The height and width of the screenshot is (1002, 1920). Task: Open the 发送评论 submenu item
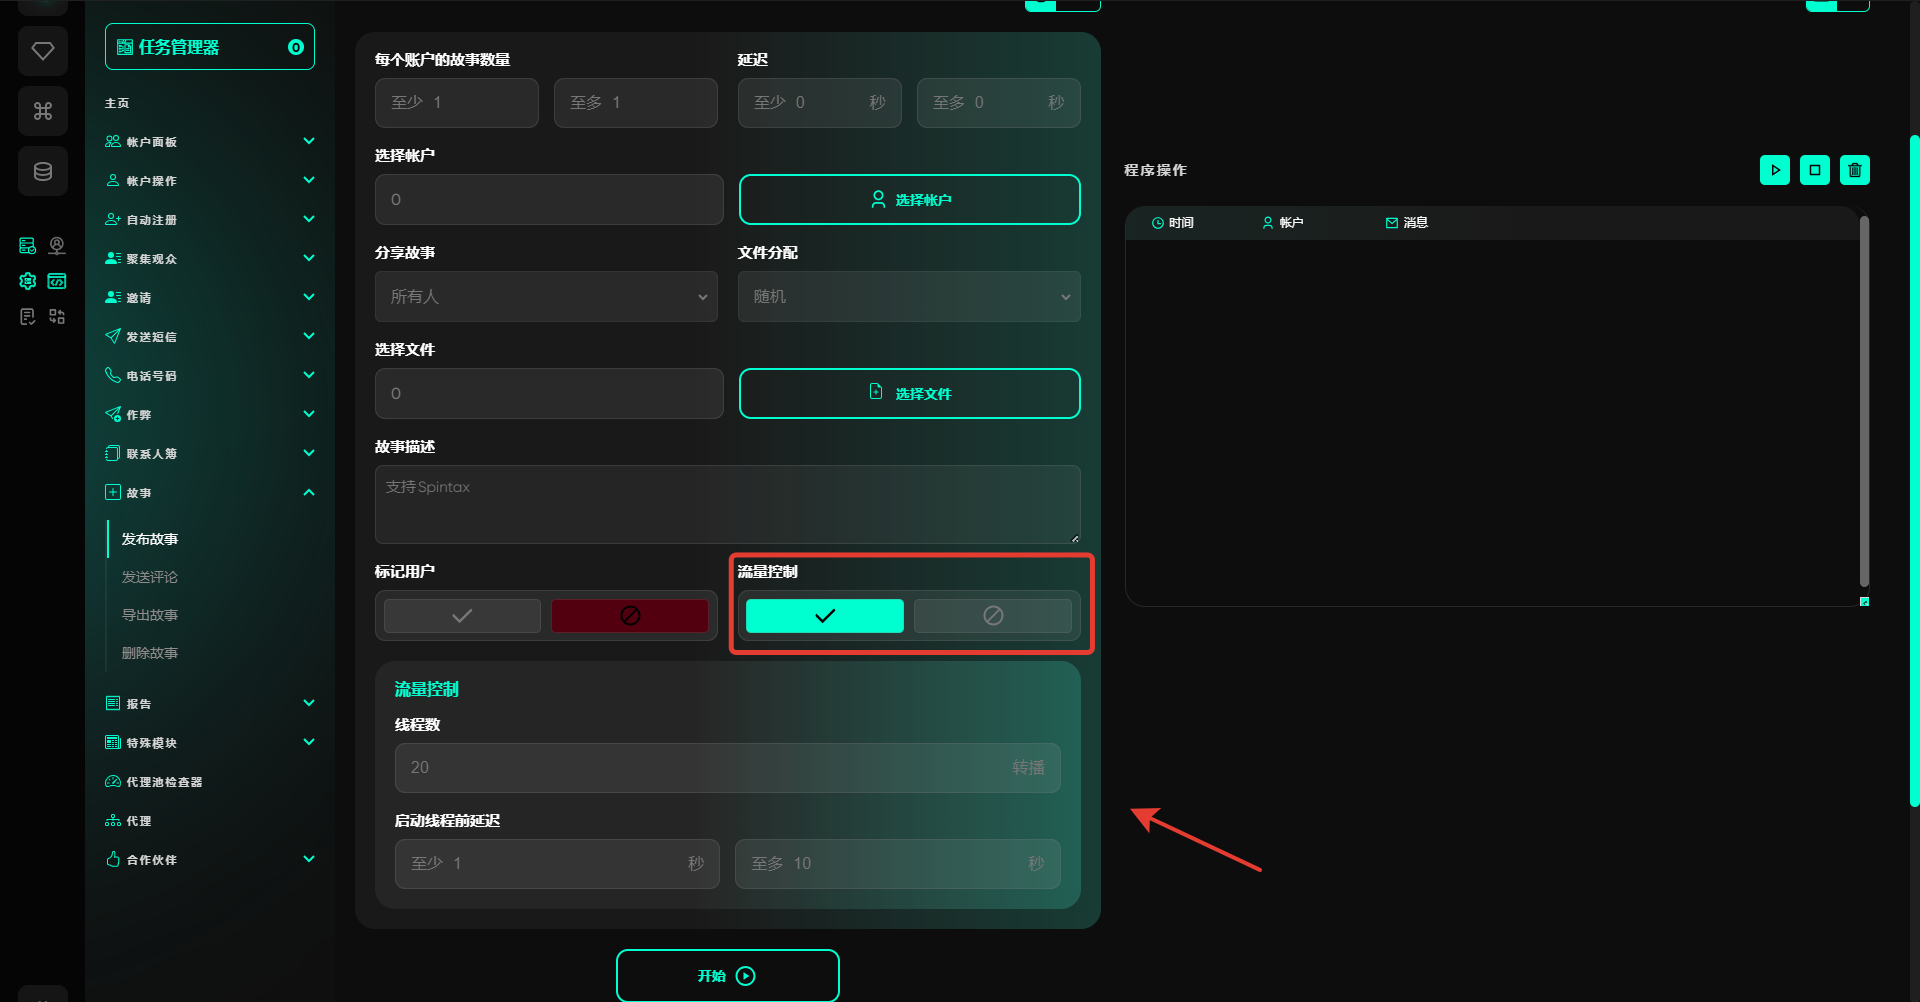150,577
